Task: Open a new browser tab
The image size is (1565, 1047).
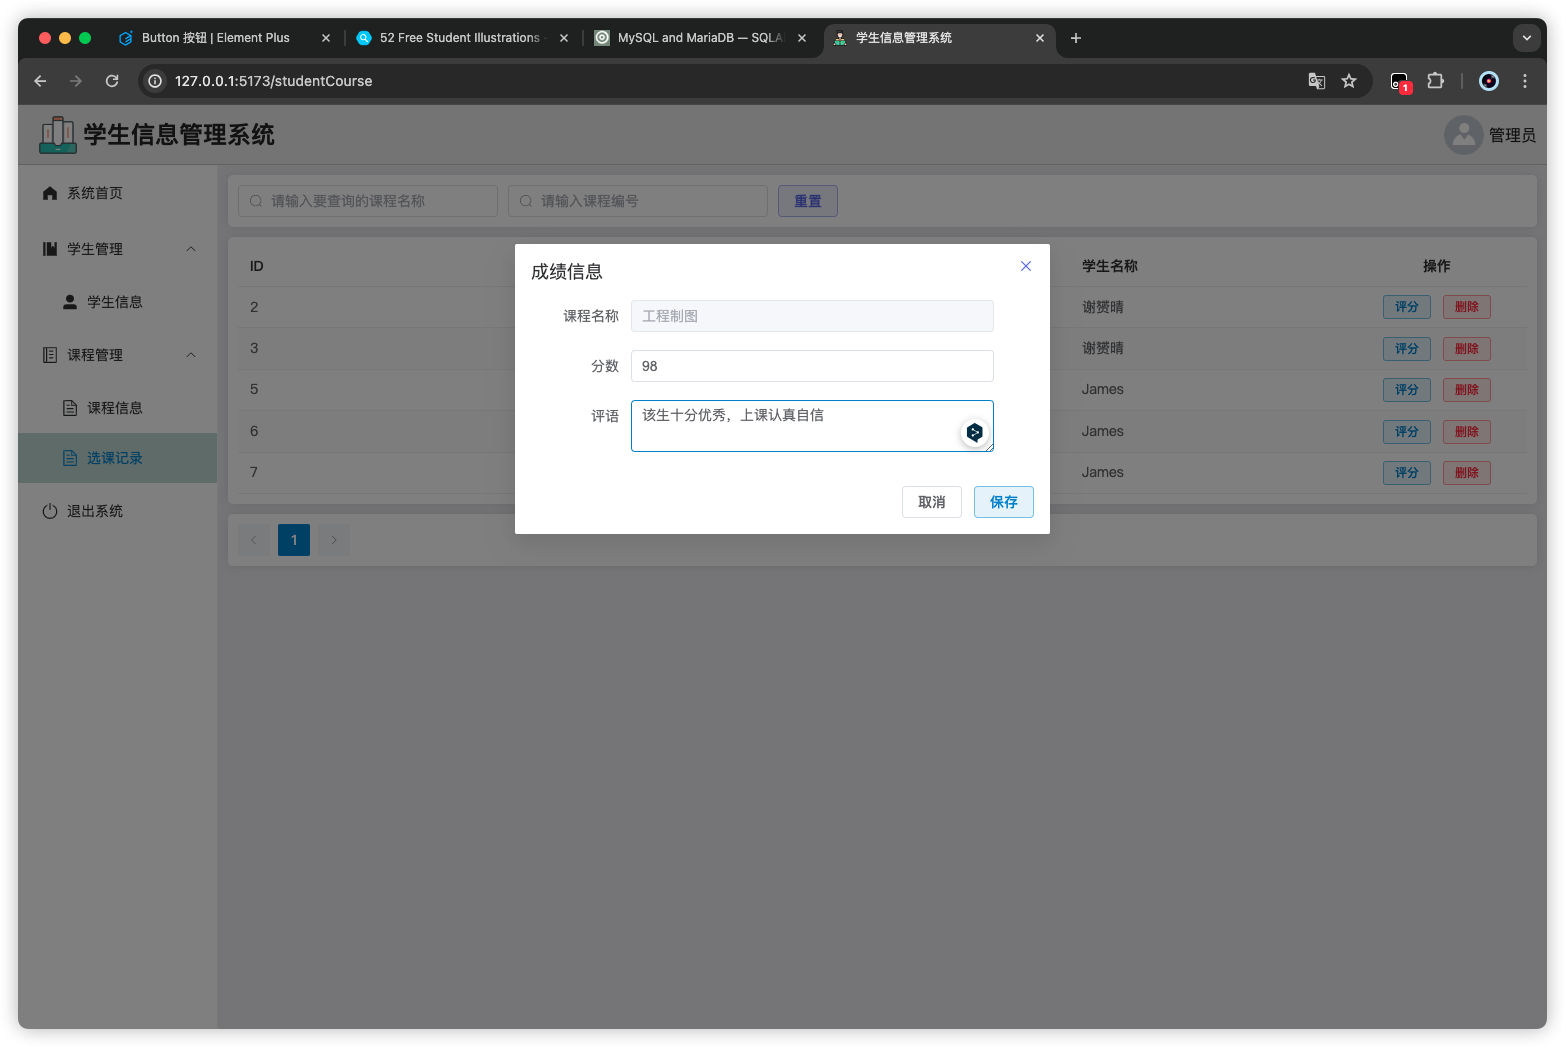Action: pyautogui.click(x=1076, y=38)
